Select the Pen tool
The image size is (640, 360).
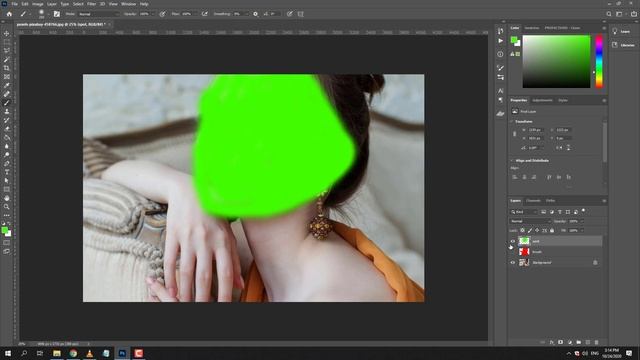tap(7, 163)
